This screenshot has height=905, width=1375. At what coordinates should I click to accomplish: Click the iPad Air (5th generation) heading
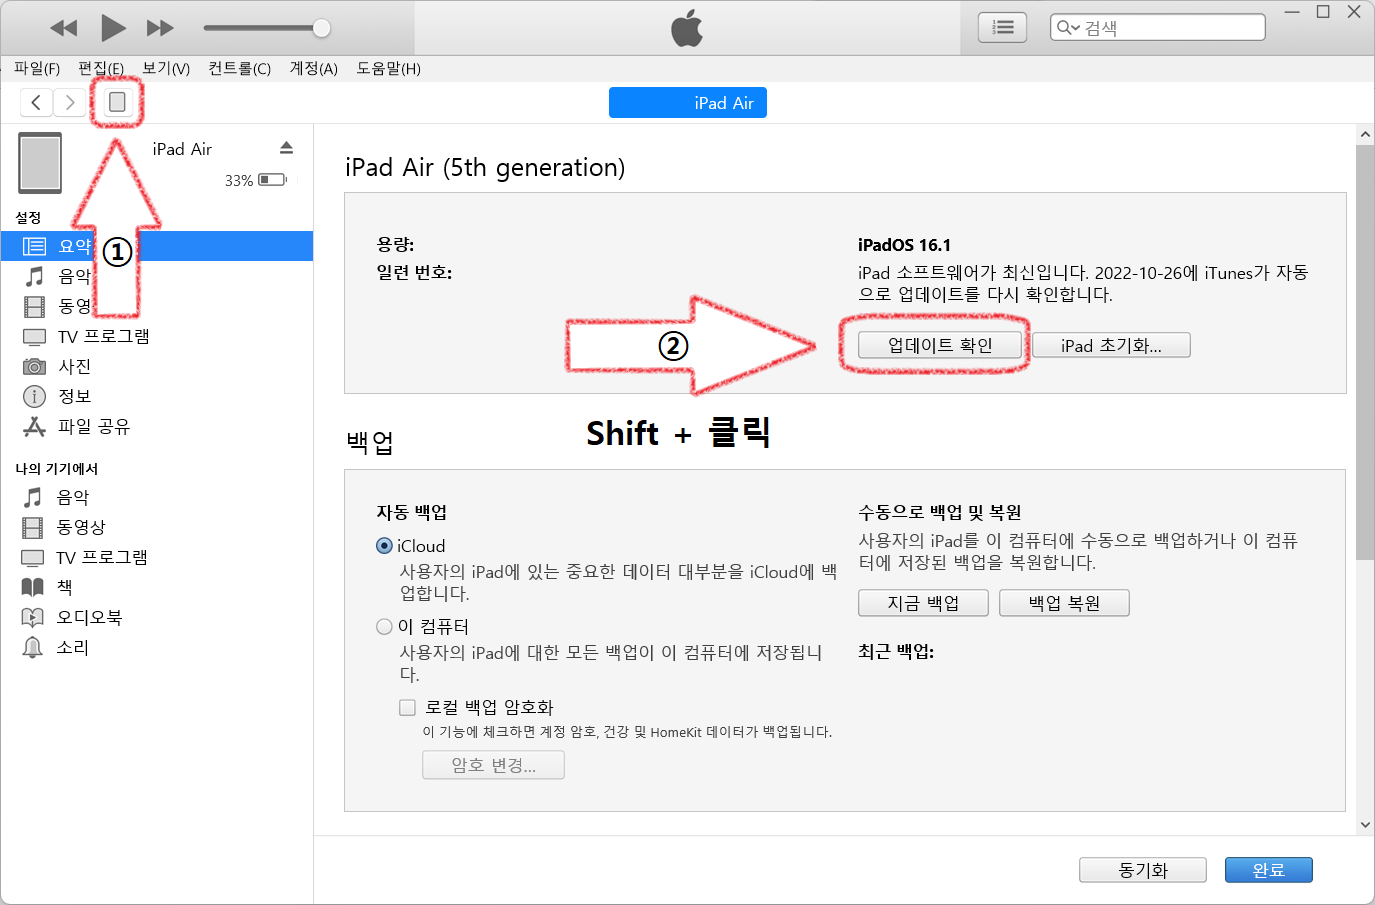[485, 167]
